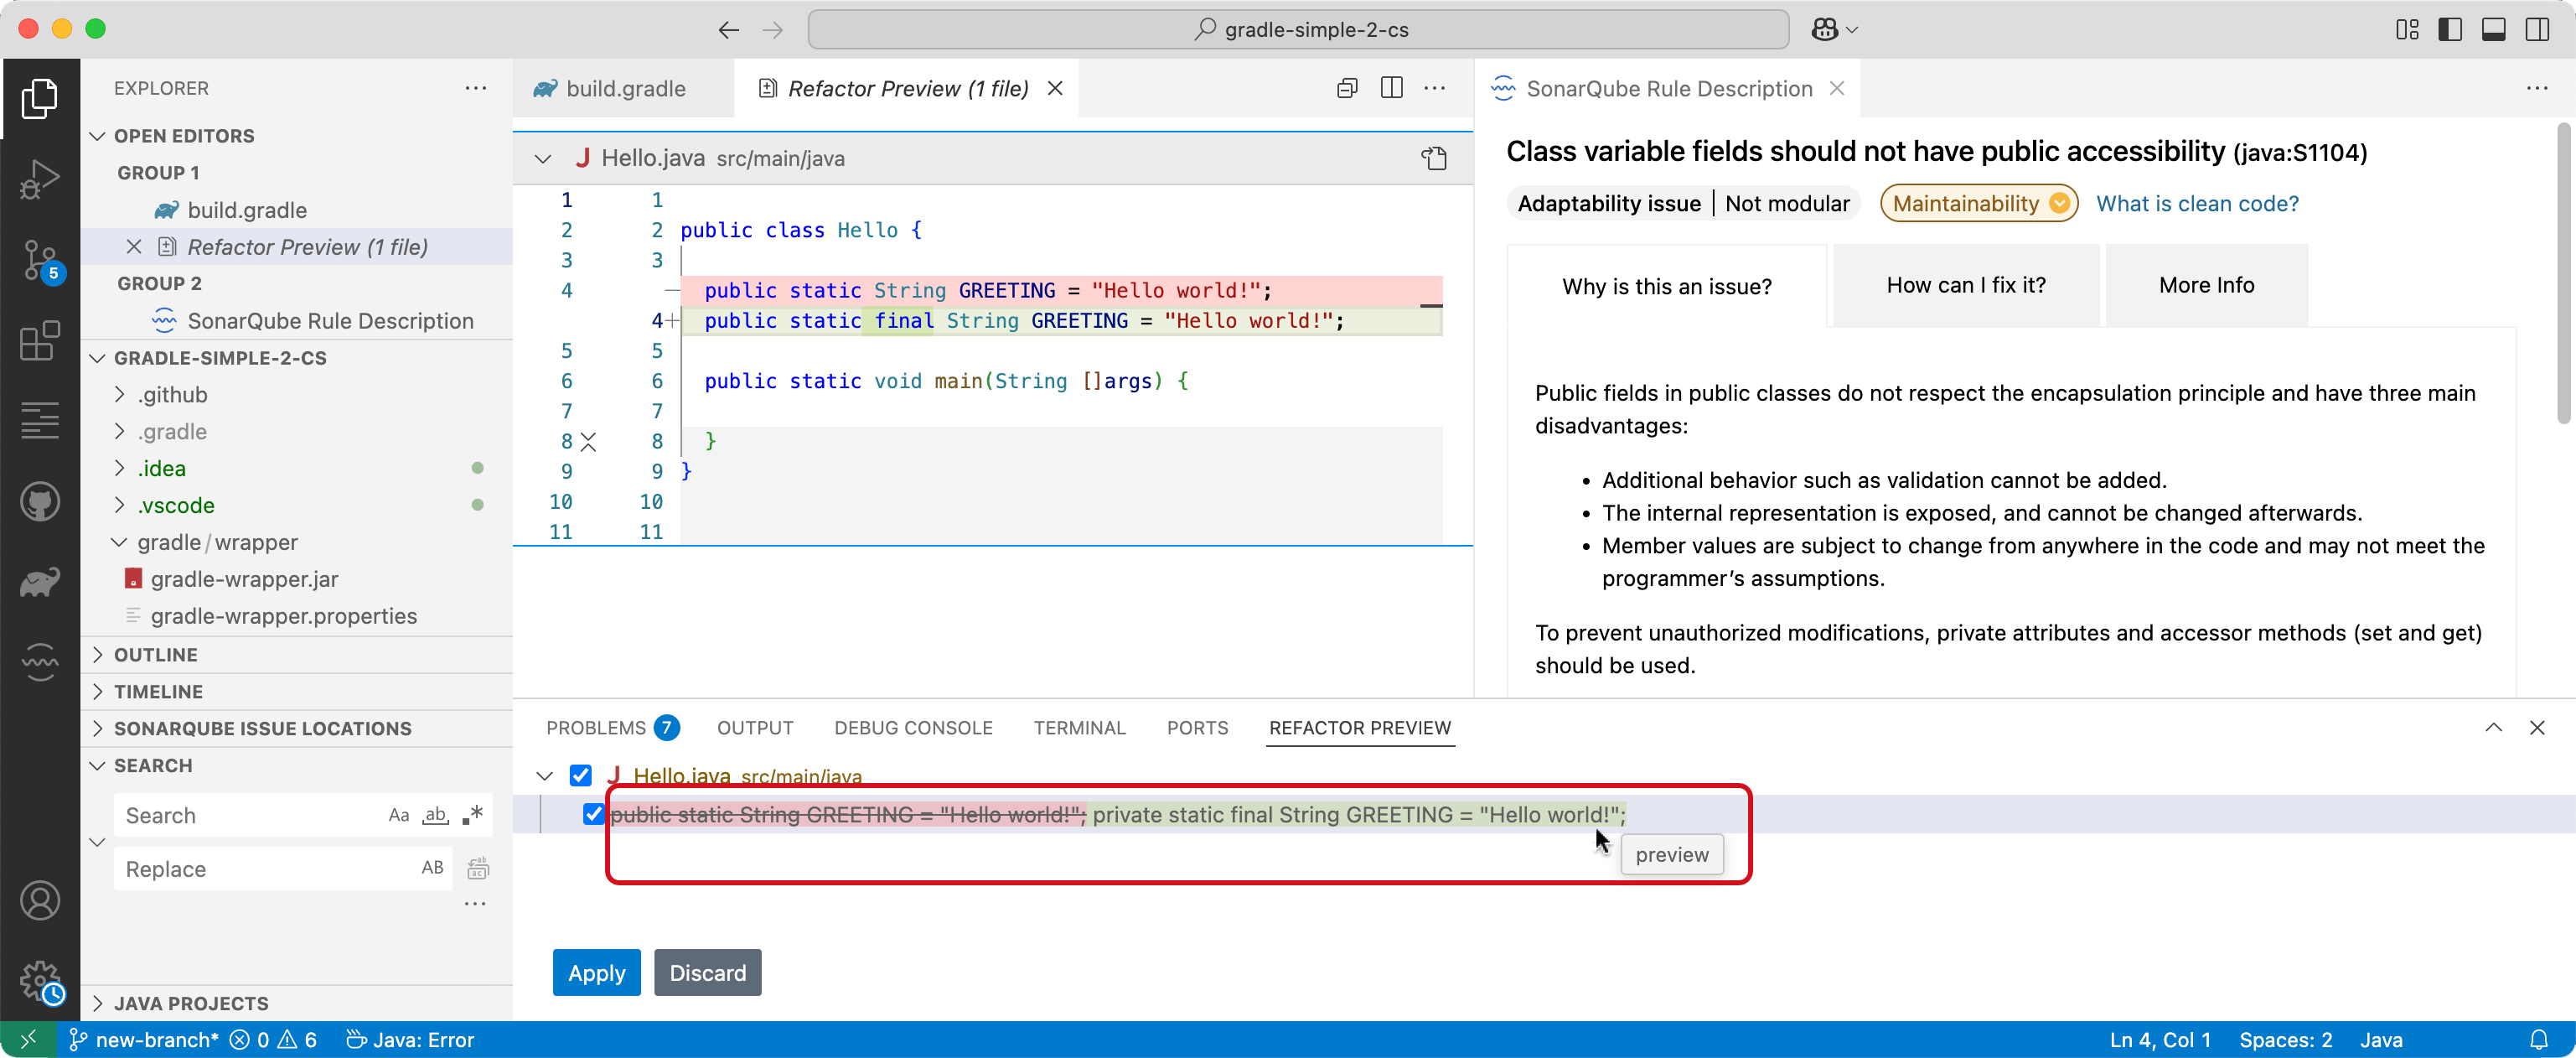Open the Terminal panel tab
The height and width of the screenshot is (1058, 2576).
point(1079,727)
